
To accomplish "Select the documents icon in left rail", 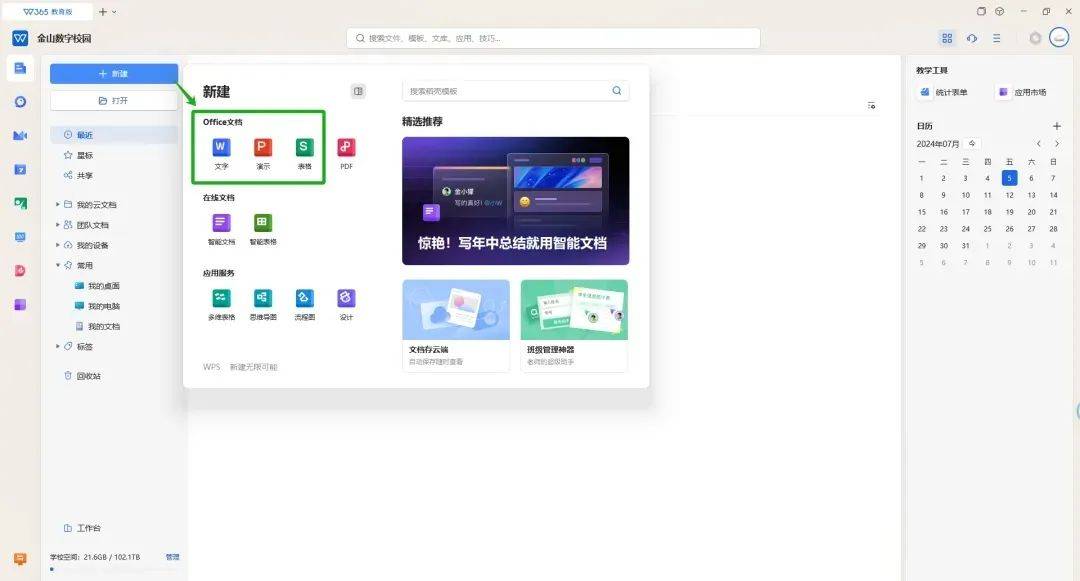I will point(20,68).
